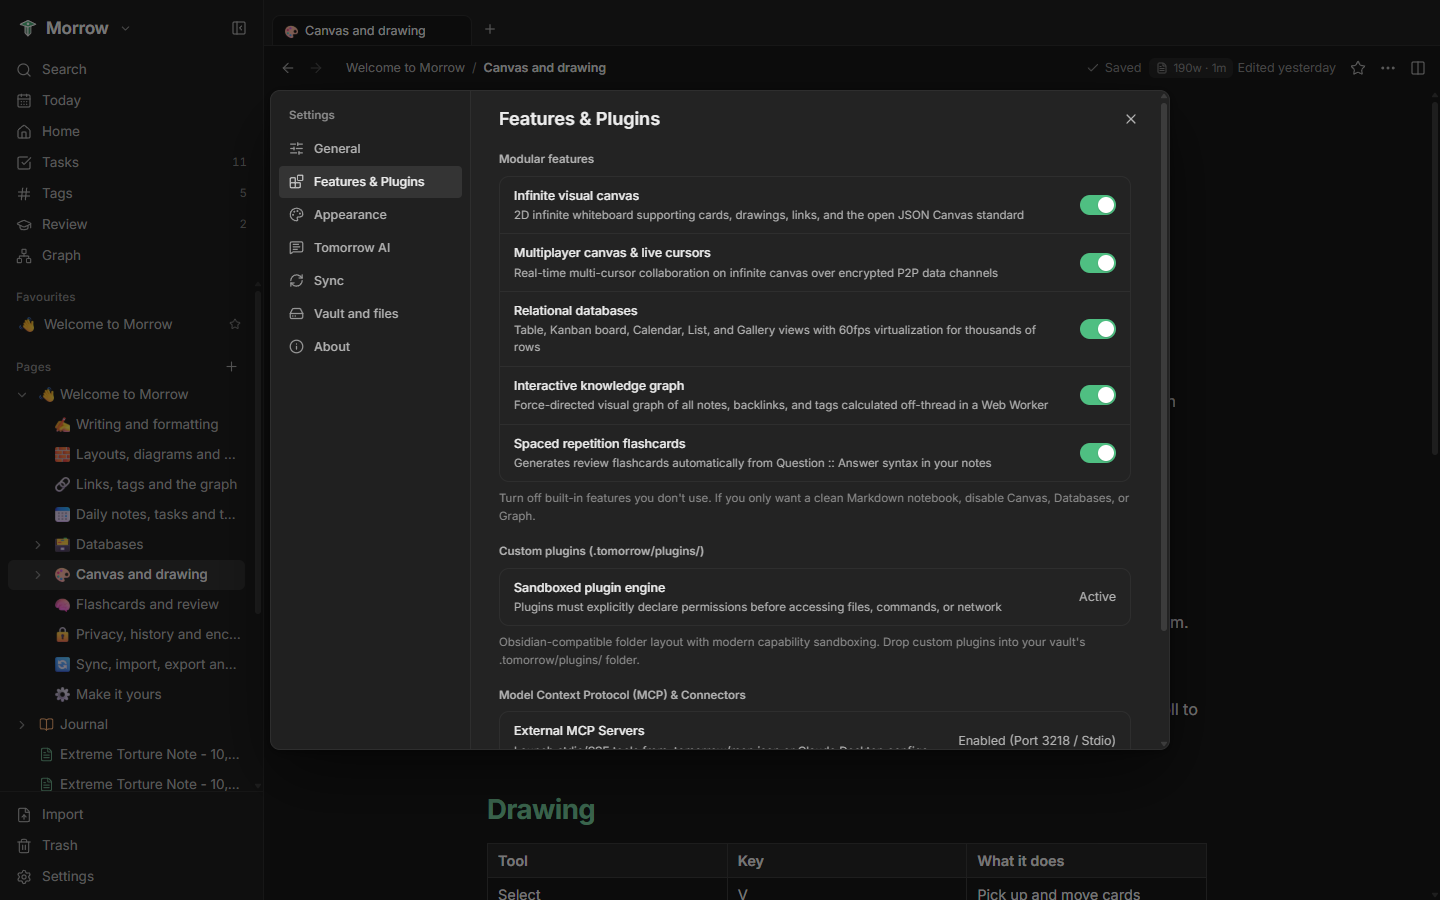The height and width of the screenshot is (900, 1440).
Task: Collapse the Welcome to Morrow tree
Action: pyautogui.click(x=22, y=394)
